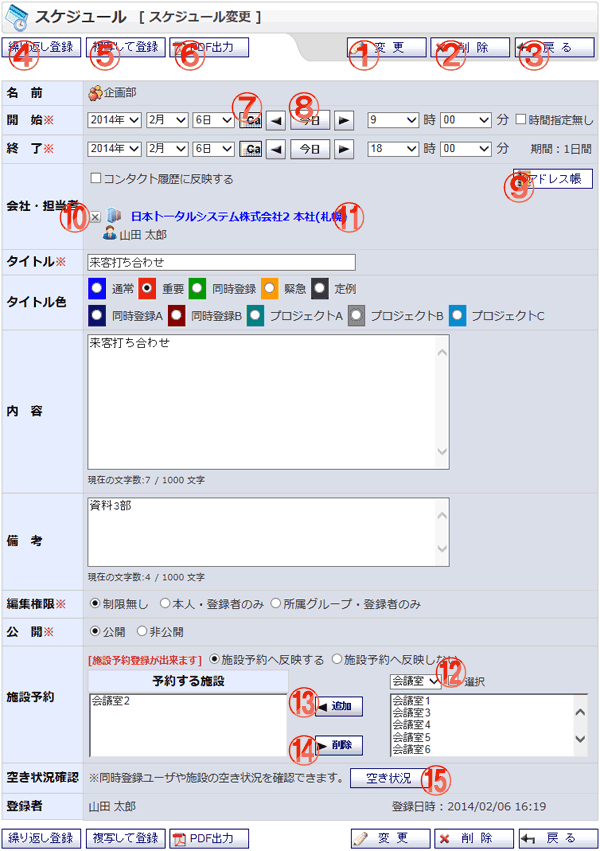This screenshot has width=600, height=851.
Task: Click the 企画部 group icon
Action: click(95, 93)
